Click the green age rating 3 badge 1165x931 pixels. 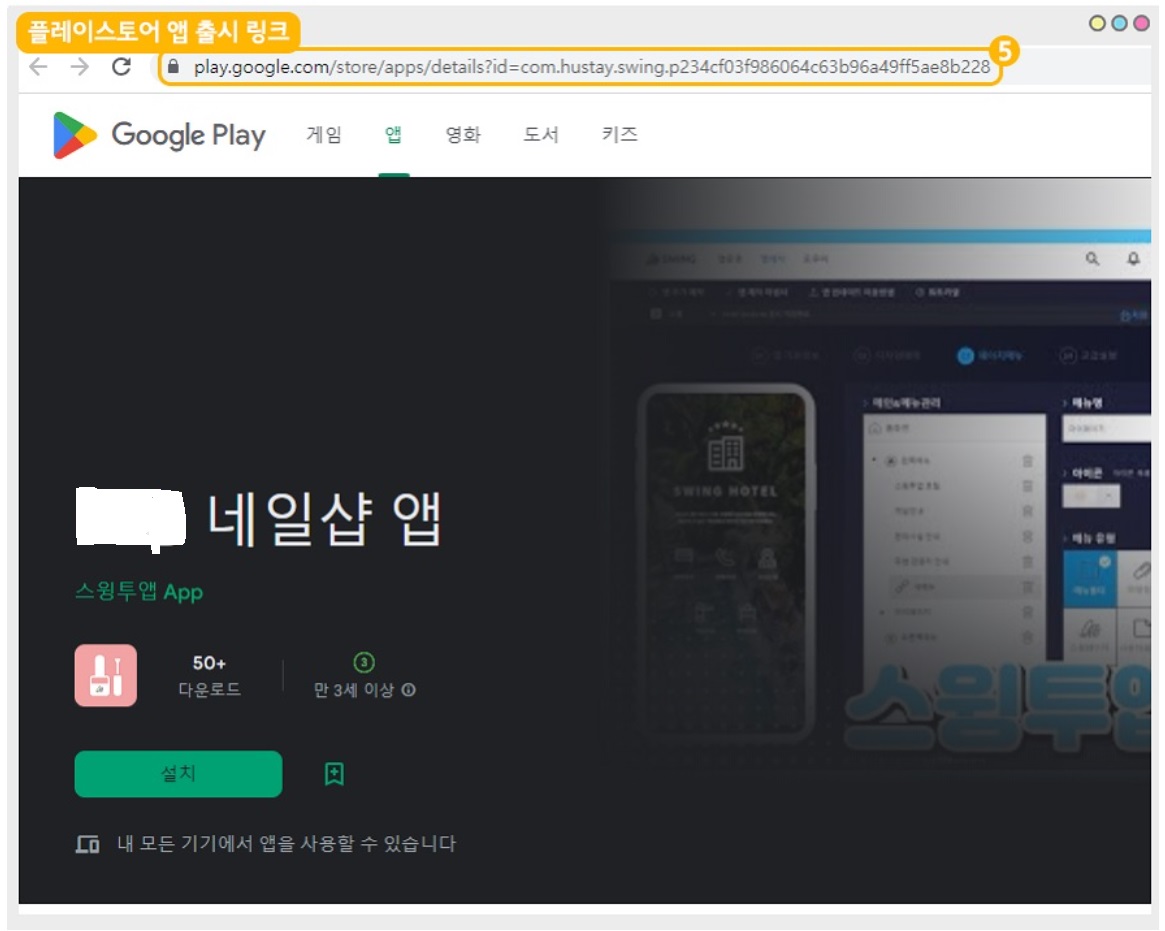364,662
